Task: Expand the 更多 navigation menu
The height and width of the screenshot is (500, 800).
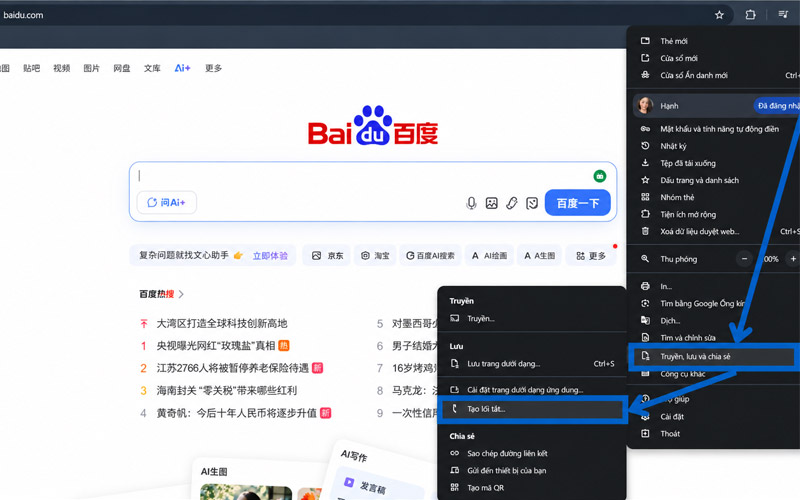Action: (x=213, y=68)
